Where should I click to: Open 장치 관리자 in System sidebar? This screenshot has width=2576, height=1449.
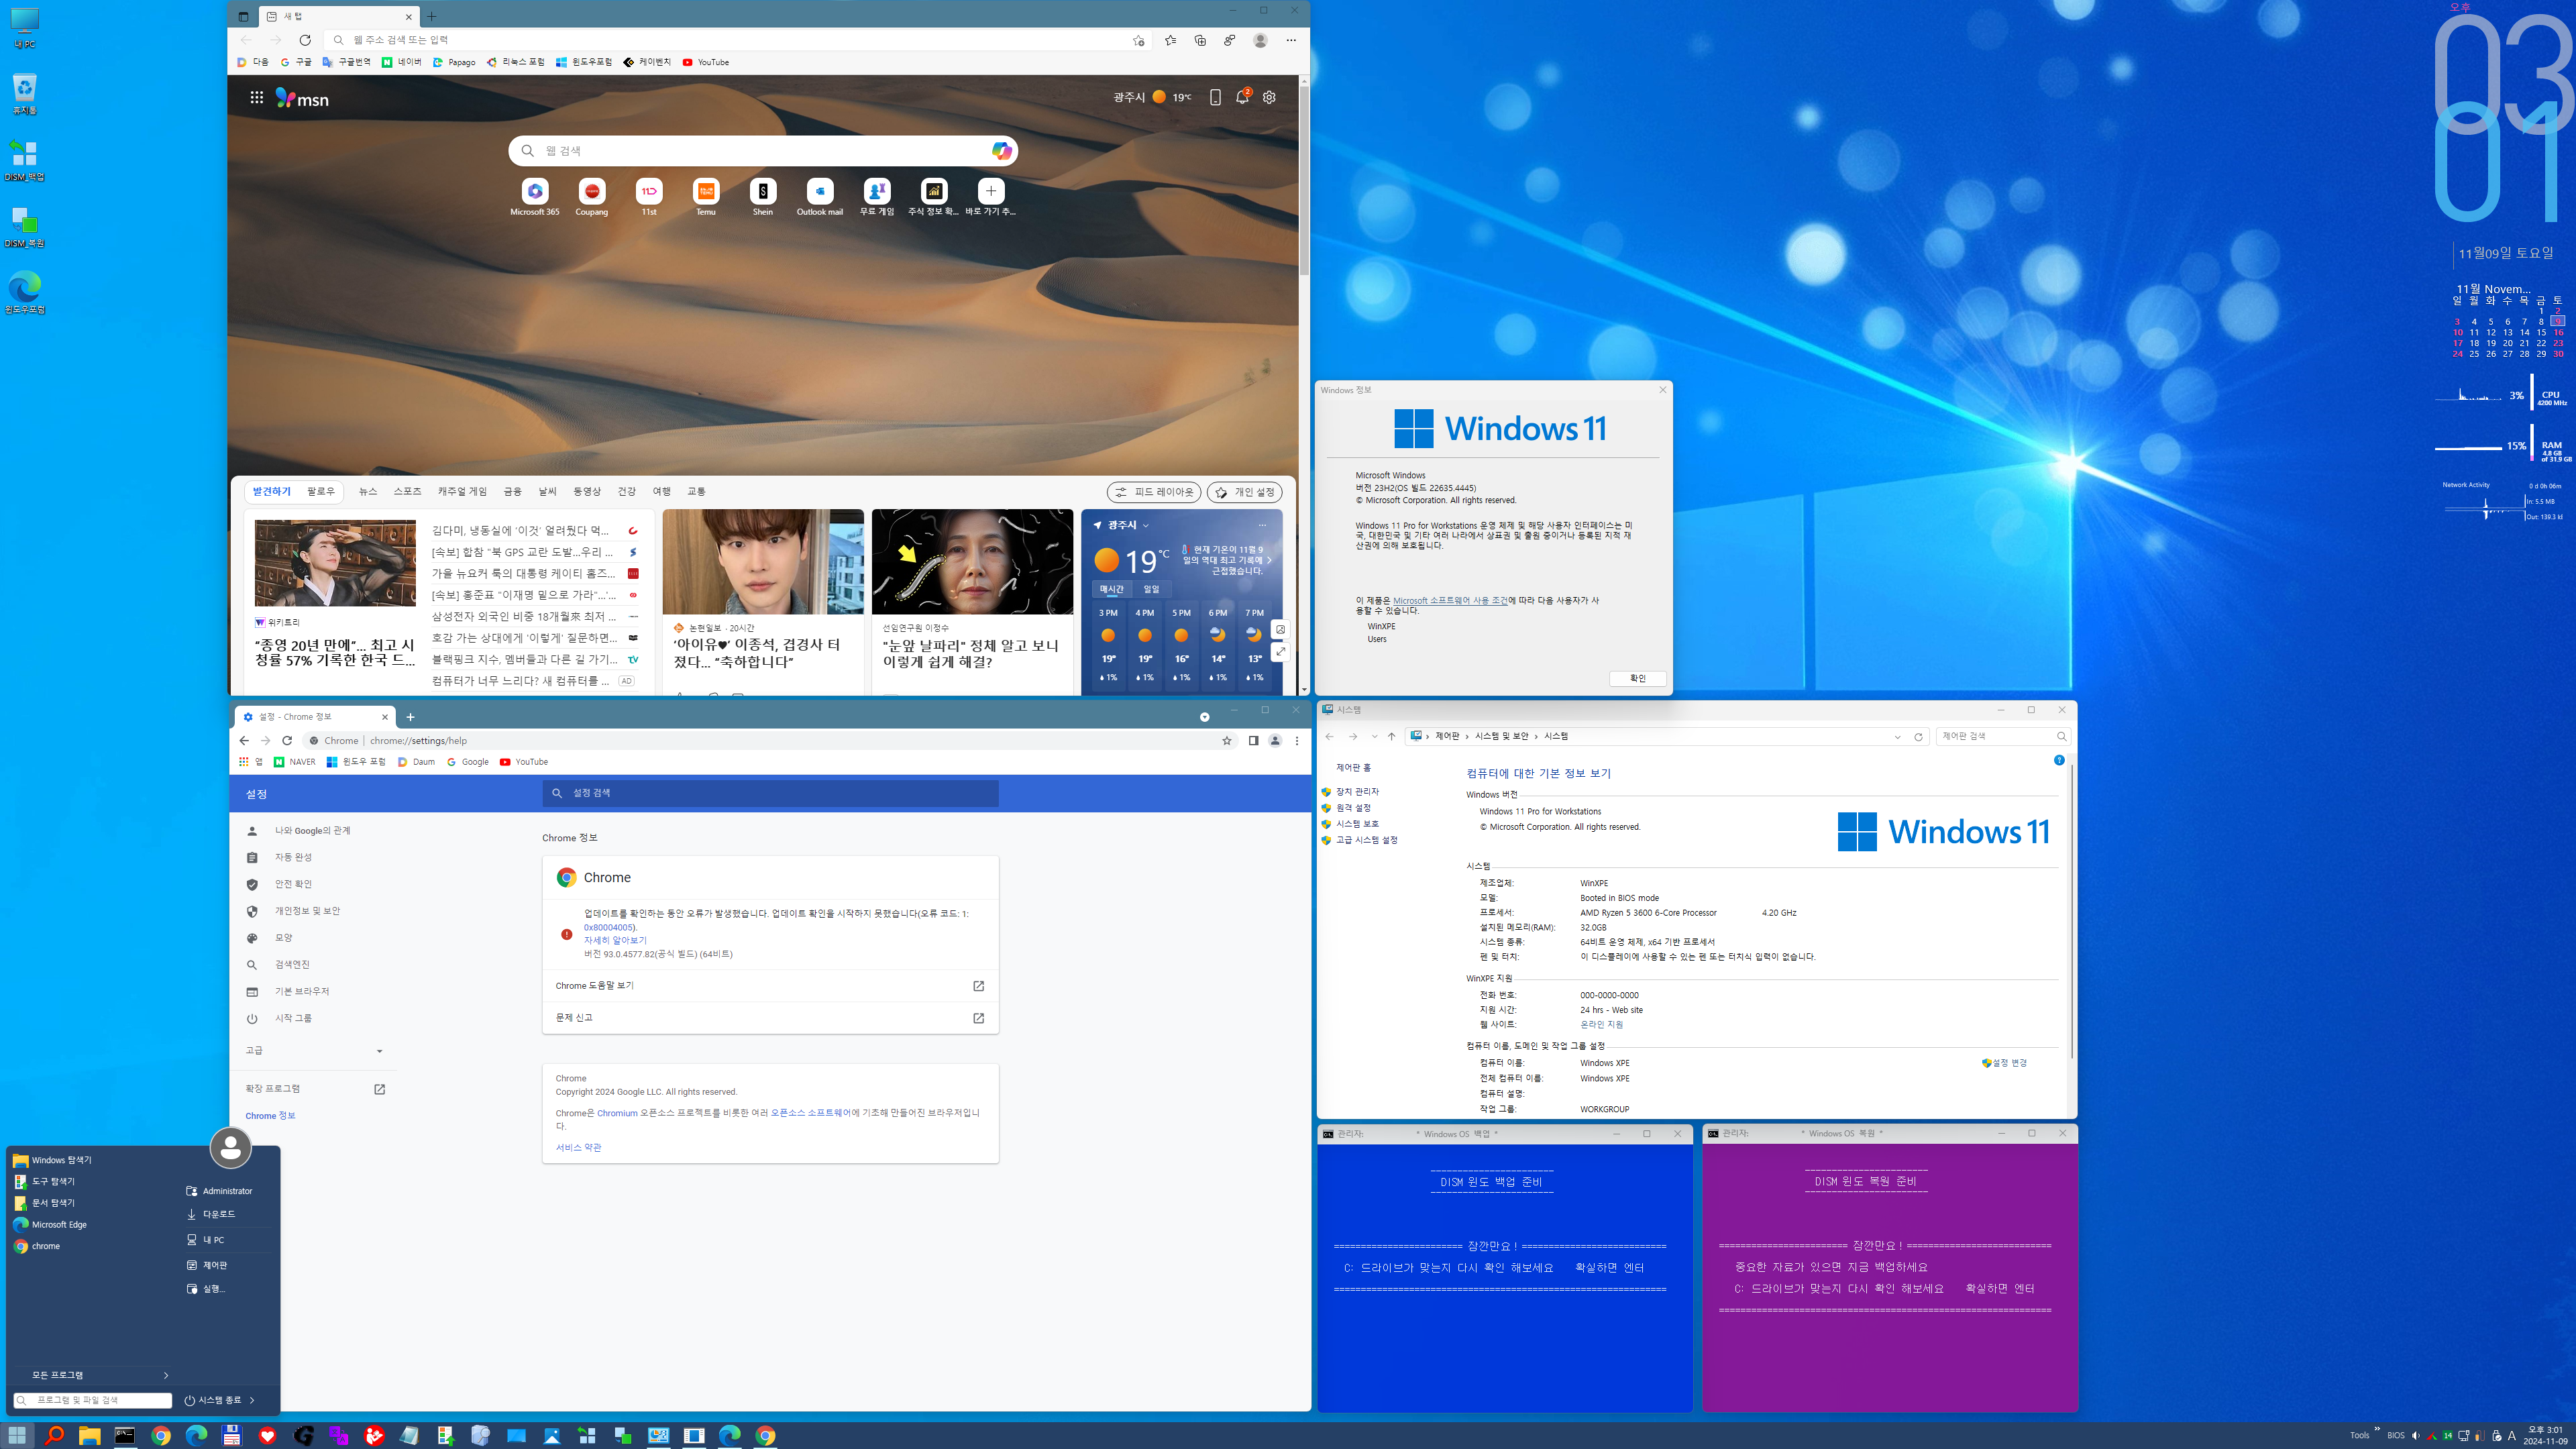point(1357,792)
